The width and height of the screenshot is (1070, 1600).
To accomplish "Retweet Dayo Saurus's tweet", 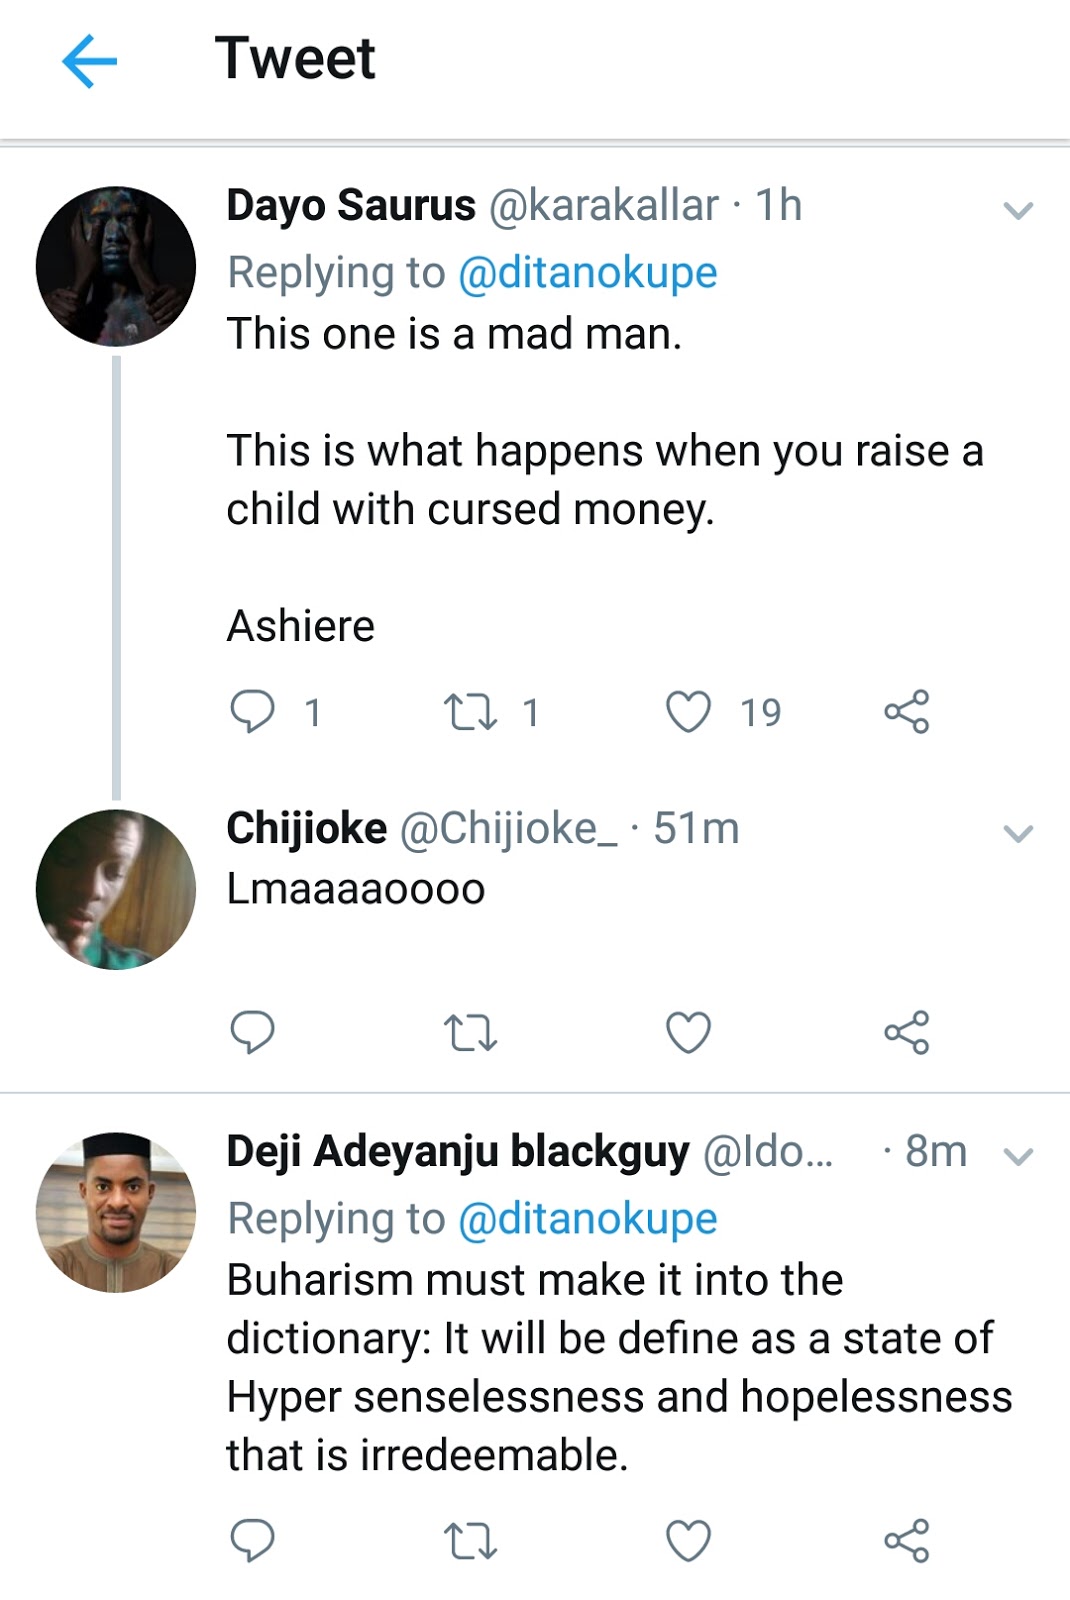I will coord(470,712).
